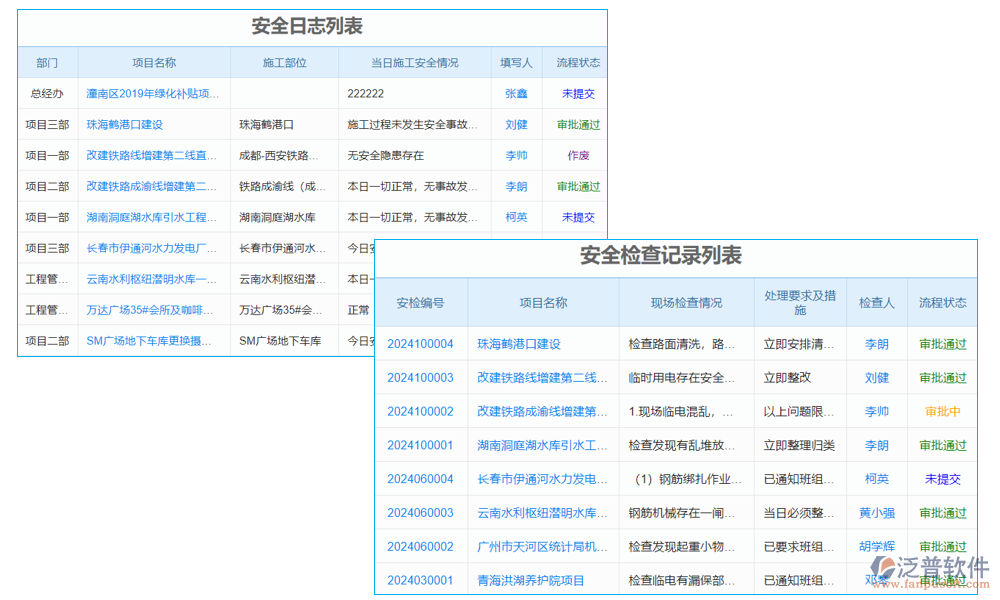Click inspector 胡学辉 in check records
The height and width of the screenshot is (600, 1000).
click(x=877, y=546)
